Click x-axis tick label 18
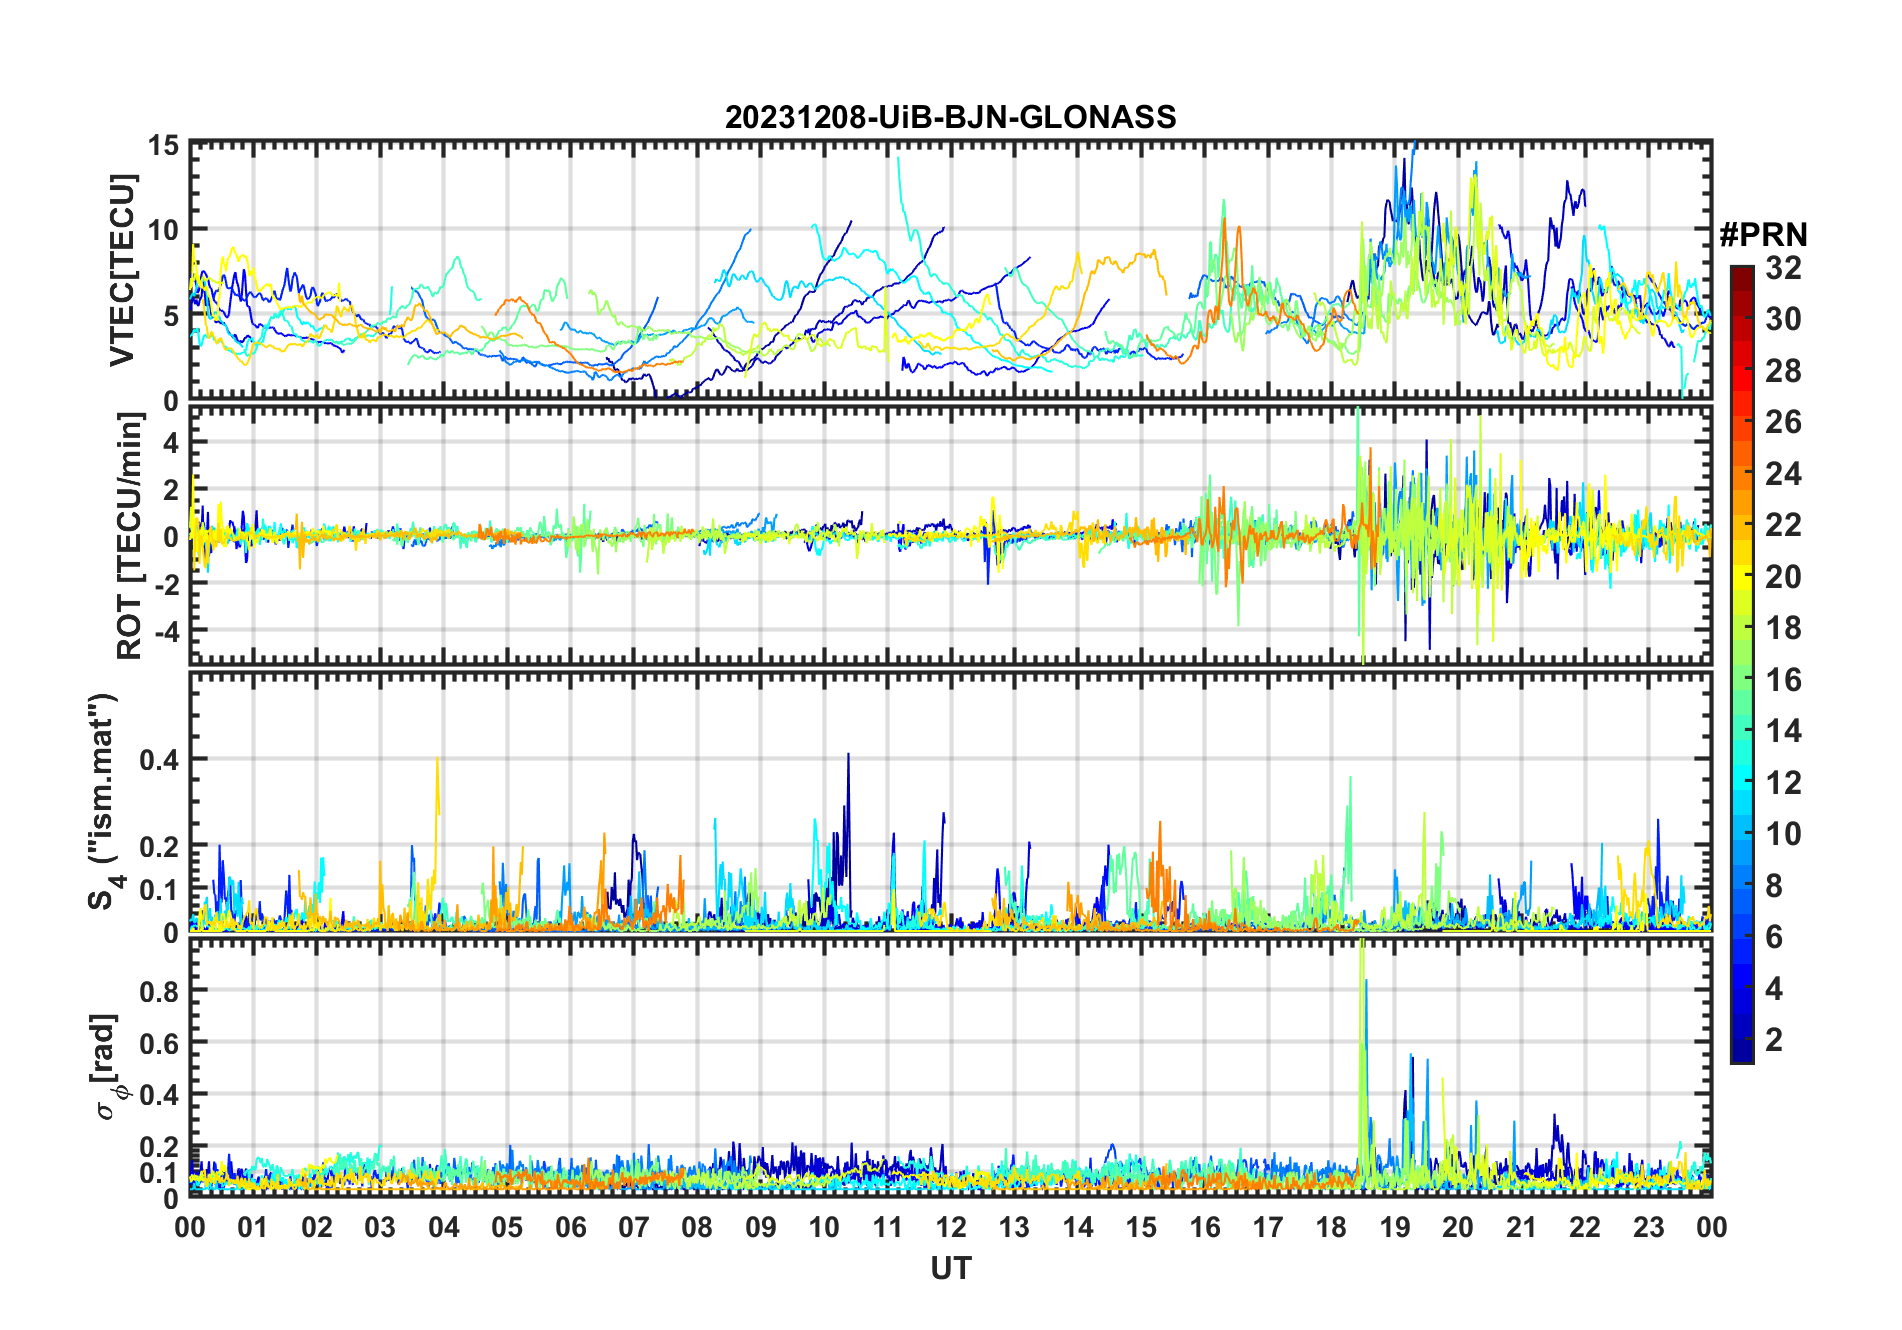This screenshot has width=1902, height=1330. coord(1331,1227)
